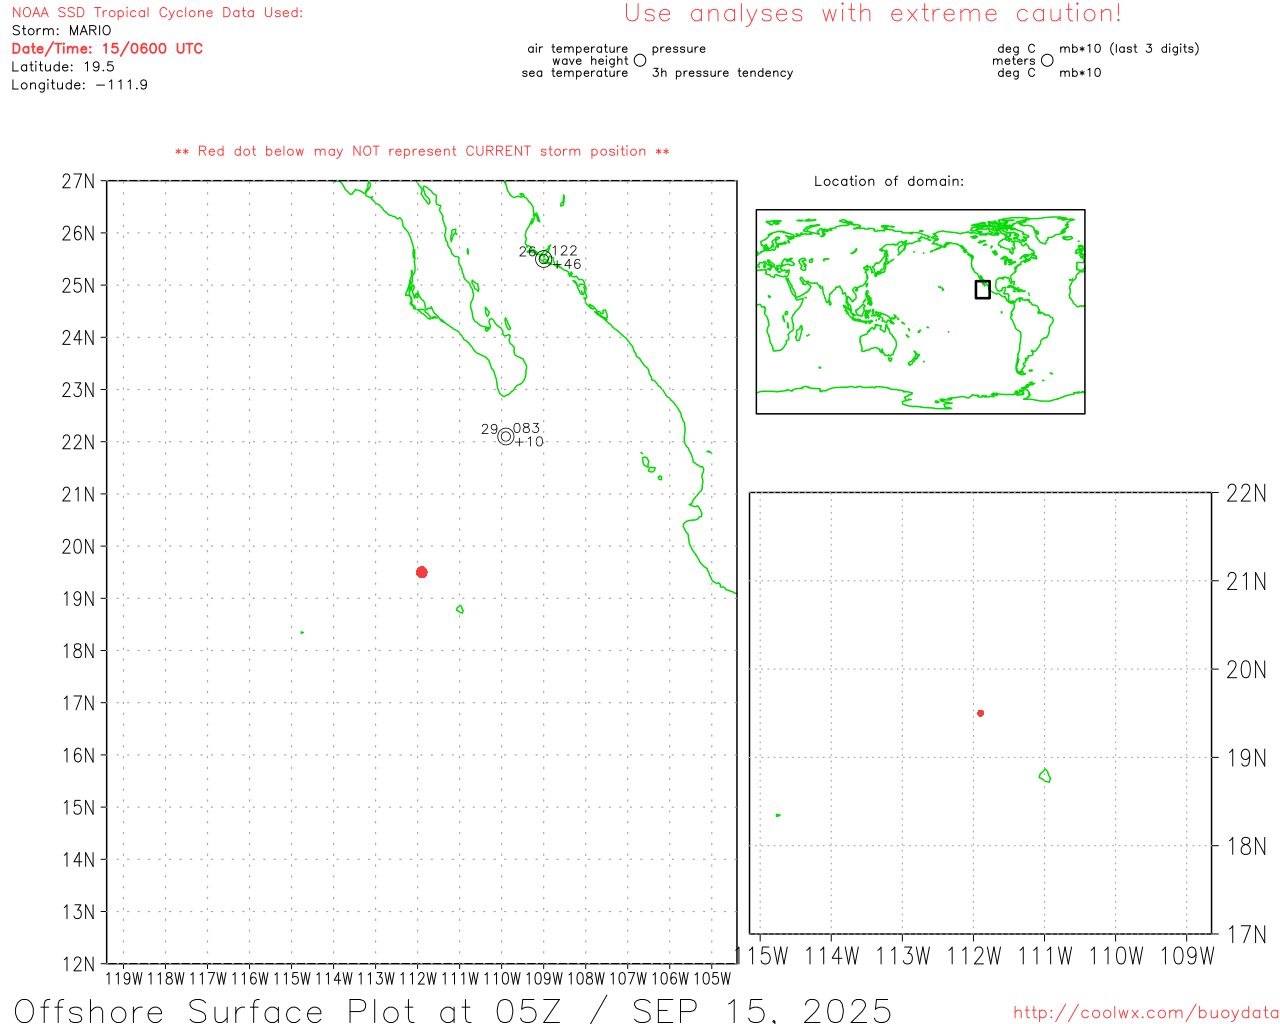Click 'Use analyses with extreme caution!' warning
Image resolution: width=1280 pixels, height=1024 pixels.
873,14
